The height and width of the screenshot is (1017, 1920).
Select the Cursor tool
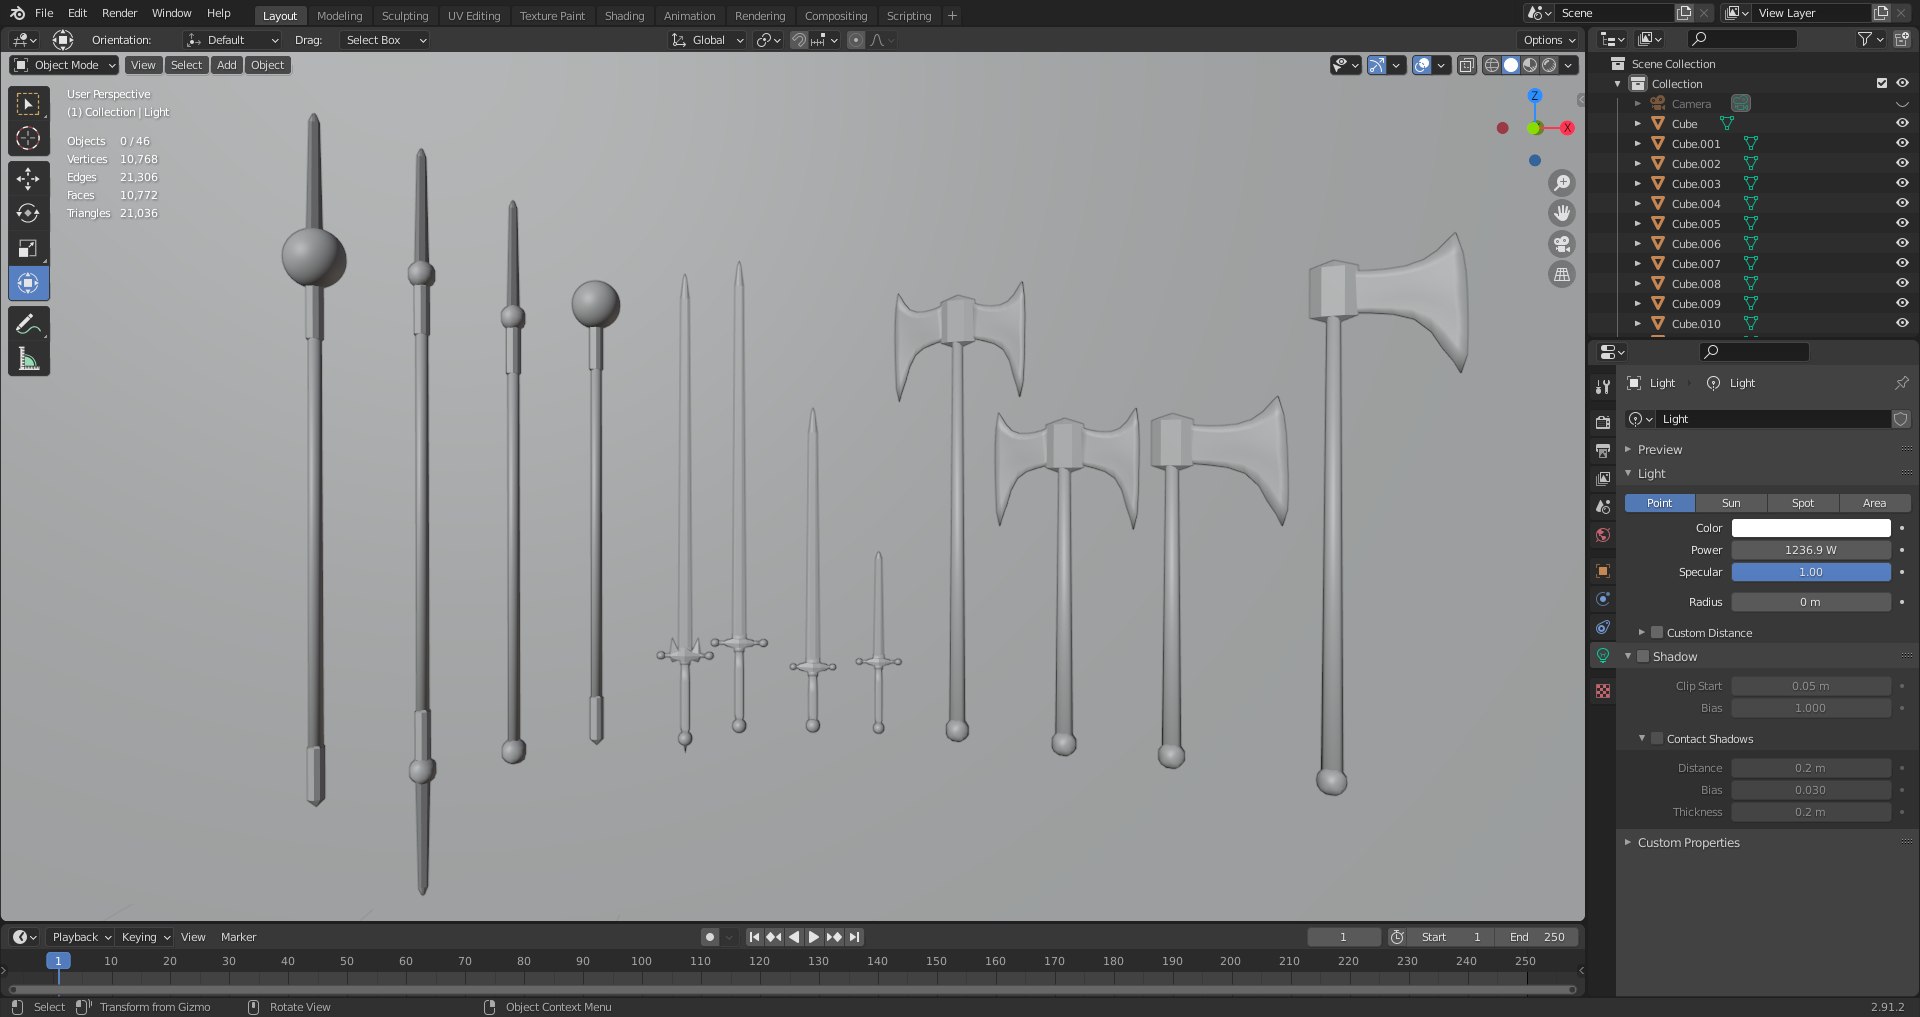click(29, 138)
